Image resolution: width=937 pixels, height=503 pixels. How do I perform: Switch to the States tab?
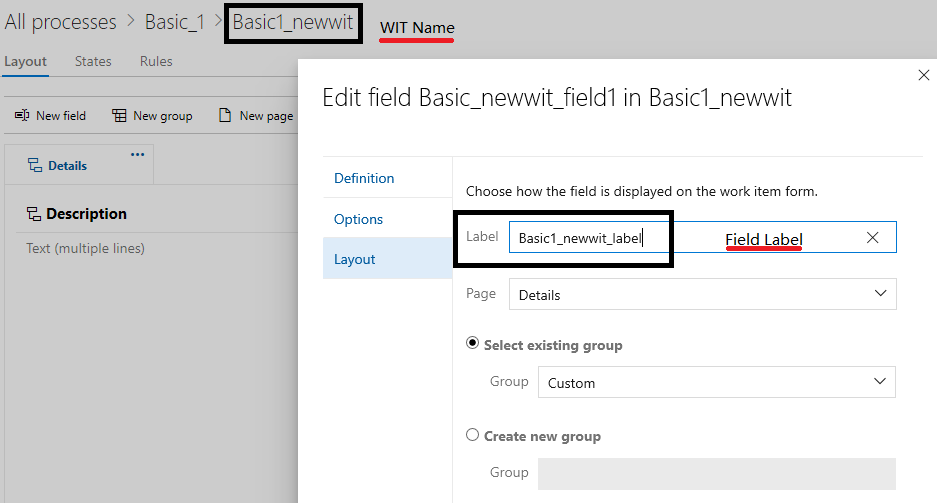pyautogui.click(x=93, y=61)
